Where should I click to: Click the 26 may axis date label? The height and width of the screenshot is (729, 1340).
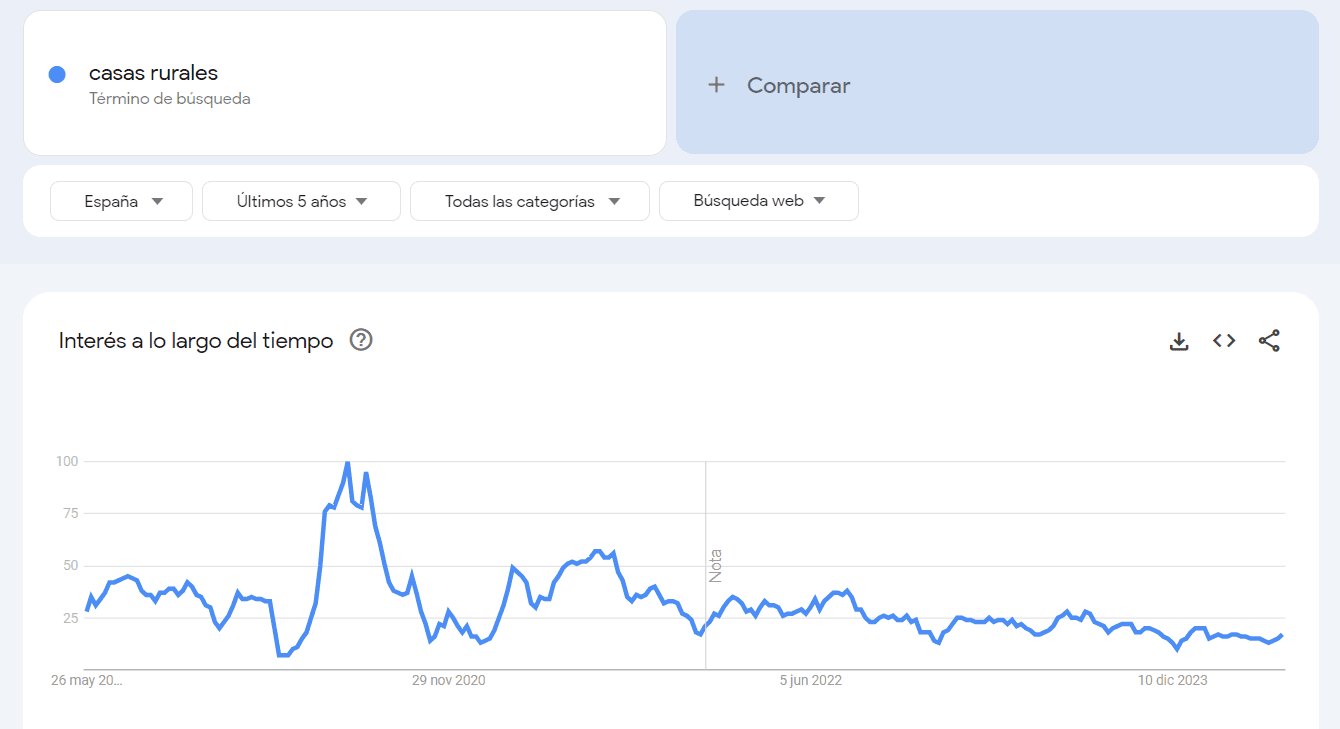(87, 681)
